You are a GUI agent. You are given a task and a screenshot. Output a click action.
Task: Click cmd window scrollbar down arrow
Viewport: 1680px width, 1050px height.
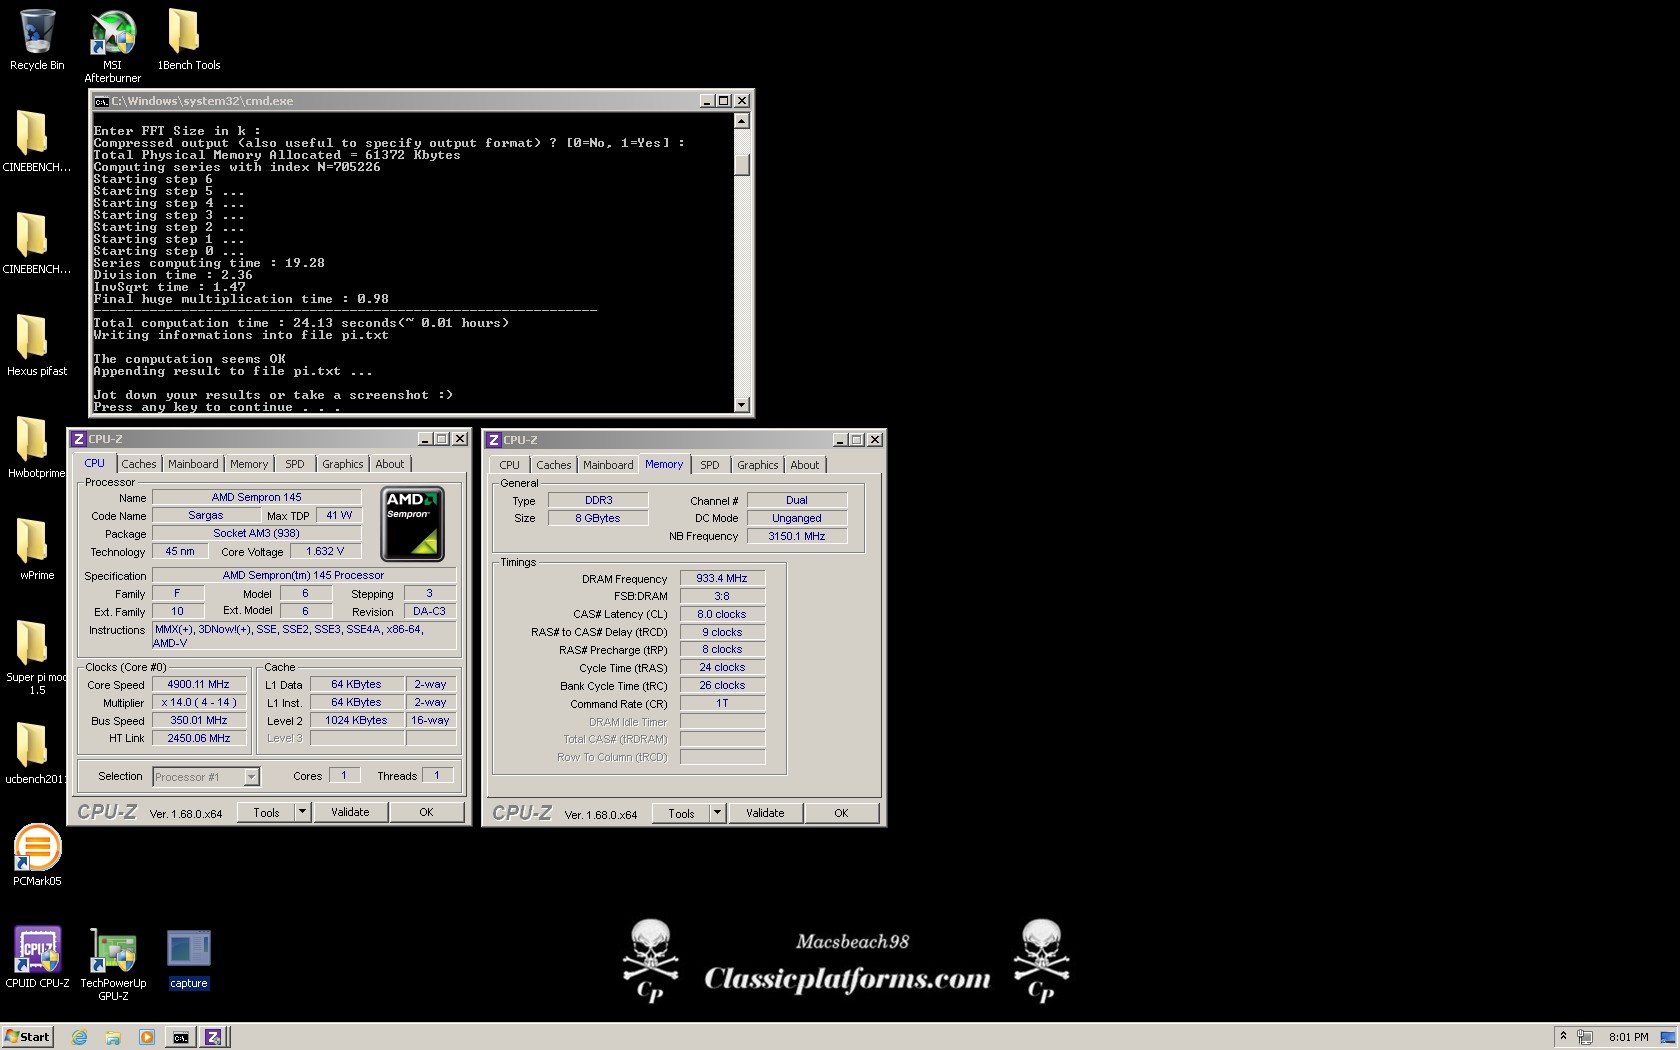(x=742, y=405)
